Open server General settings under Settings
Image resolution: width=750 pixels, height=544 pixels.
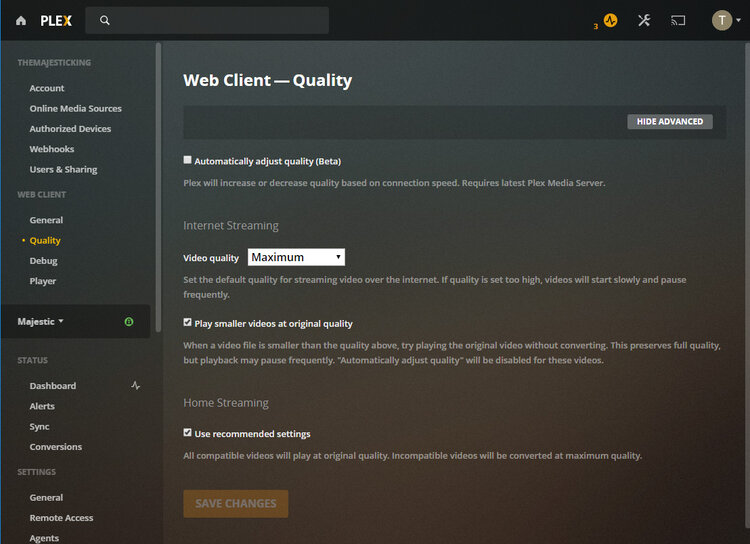click(46, 498)
